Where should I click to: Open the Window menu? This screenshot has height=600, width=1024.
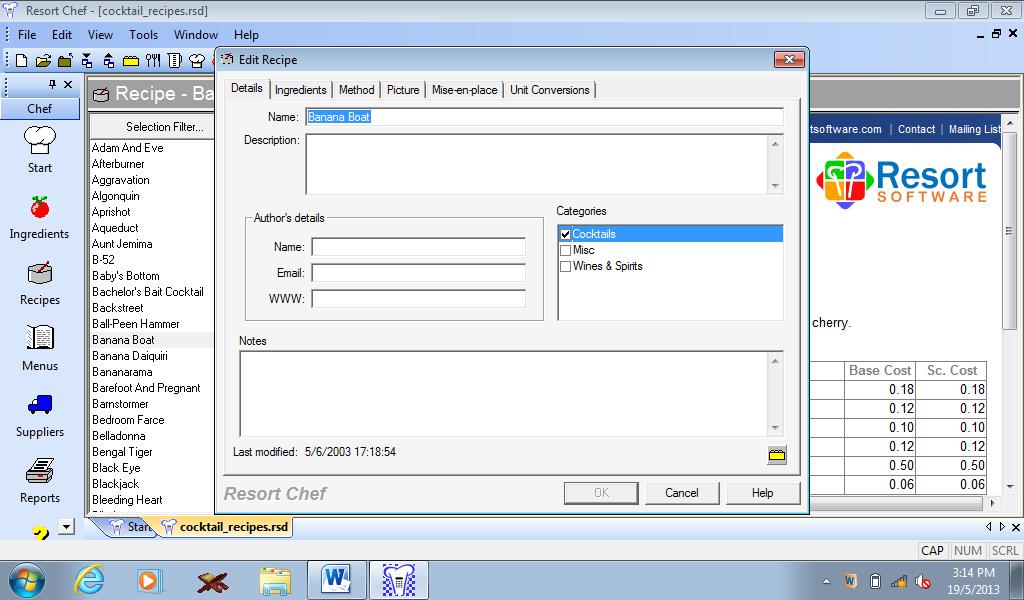point(196,35)
